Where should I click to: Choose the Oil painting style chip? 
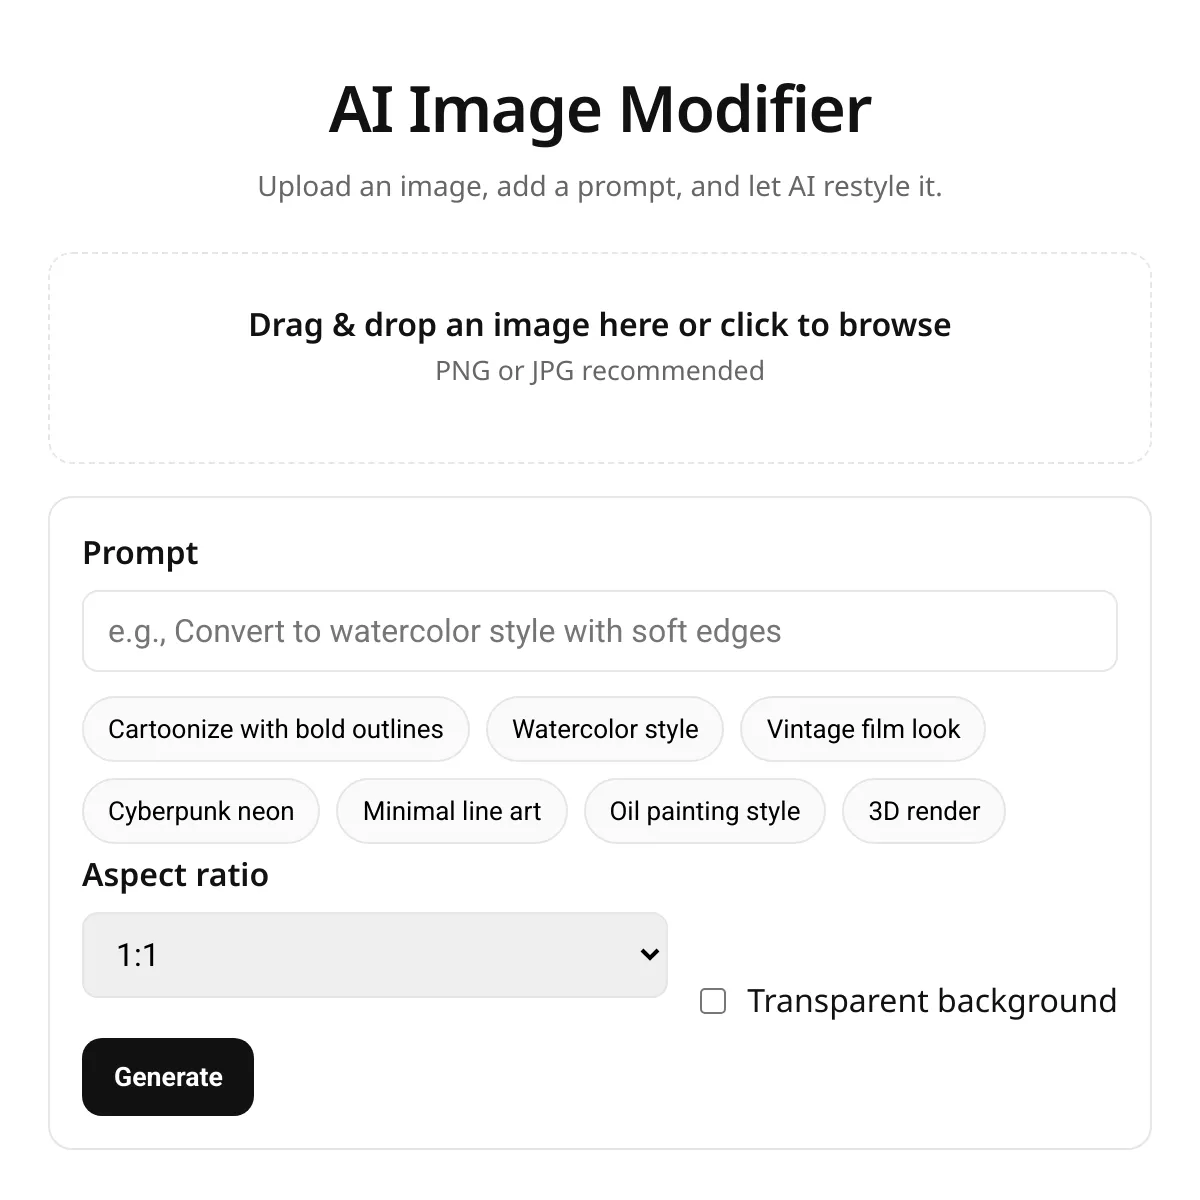[705, 811]
